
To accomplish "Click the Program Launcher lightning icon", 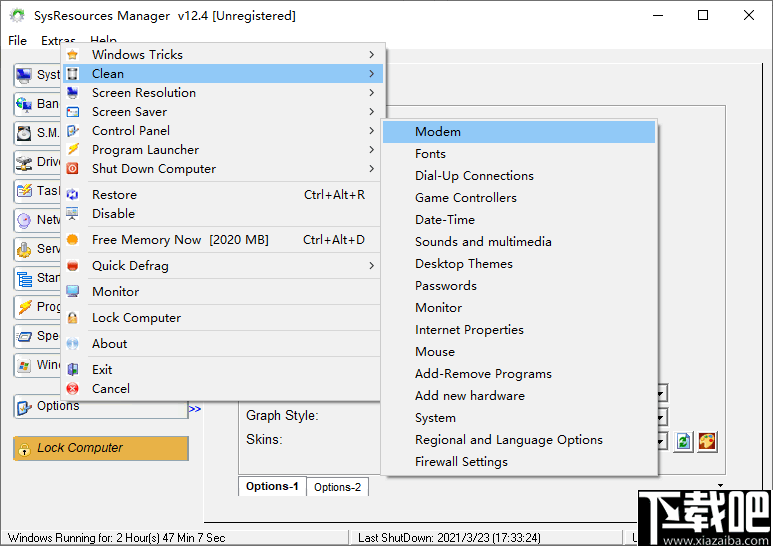I will click(x=72, y=150).
